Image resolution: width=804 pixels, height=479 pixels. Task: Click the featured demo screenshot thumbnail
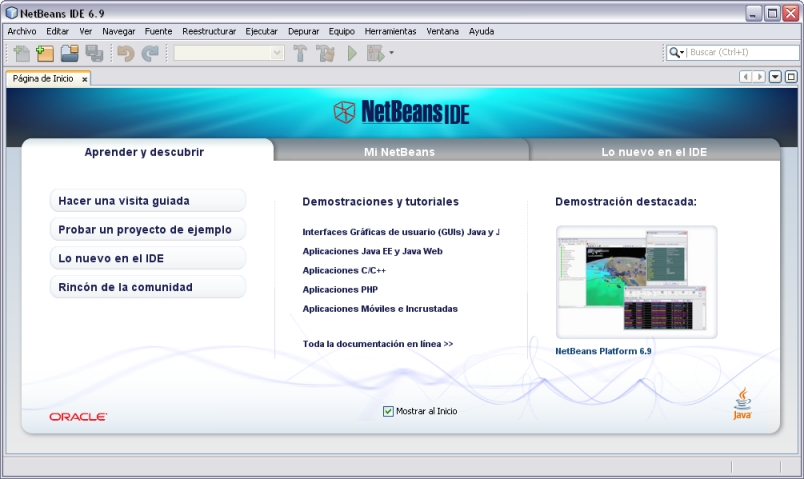pyautogui.click(x=636, y=282)
